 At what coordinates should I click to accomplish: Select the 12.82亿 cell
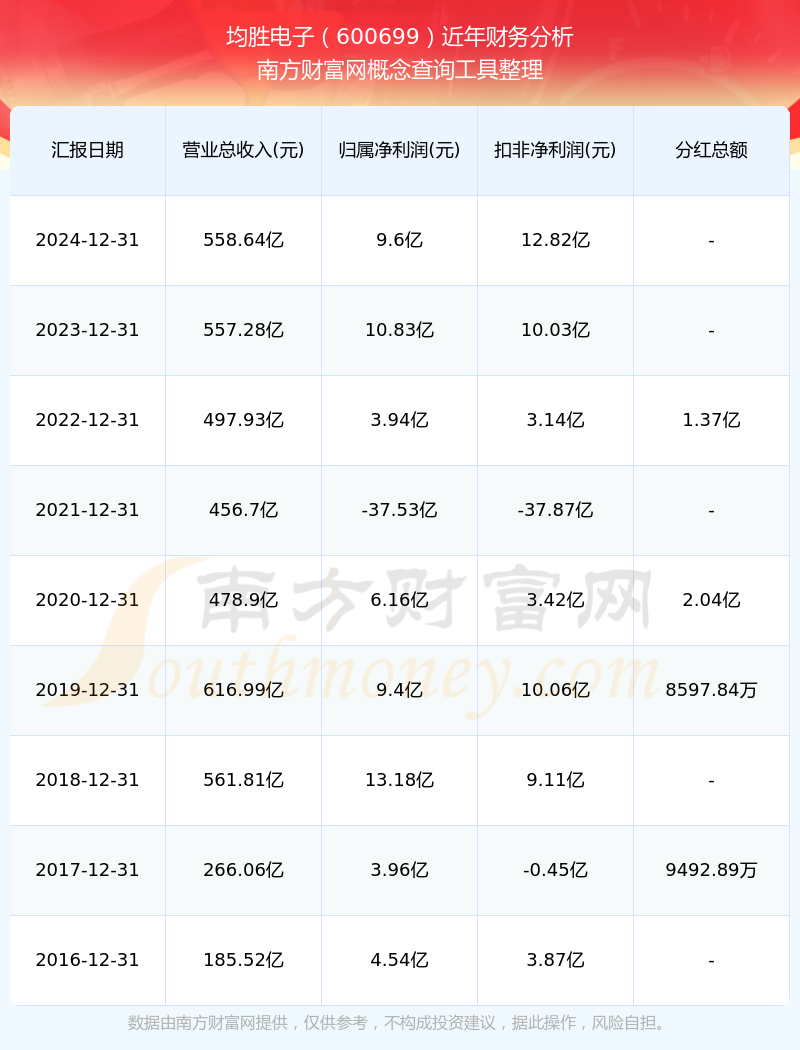click(556, 240)
